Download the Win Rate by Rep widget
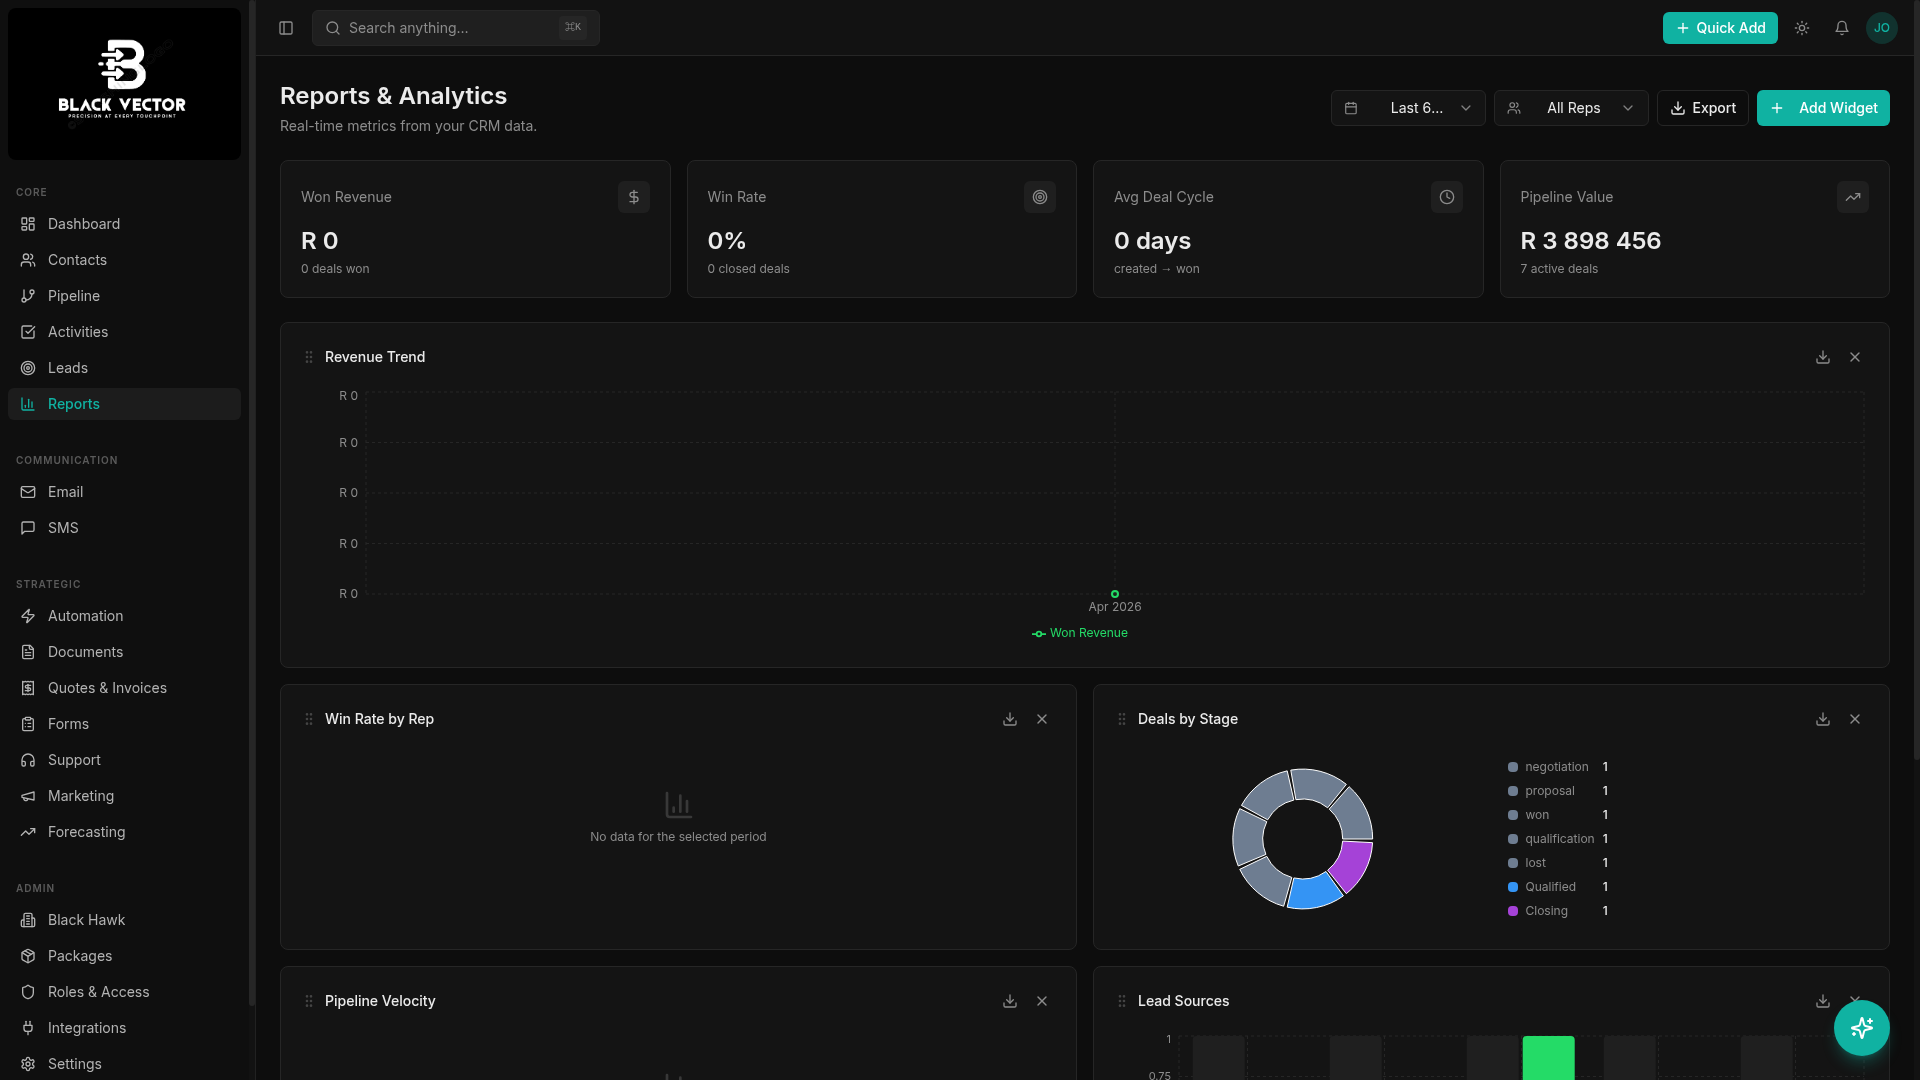Image resolution: width=1920 pixels, height=1080 pixels. tap(1010, 719)
